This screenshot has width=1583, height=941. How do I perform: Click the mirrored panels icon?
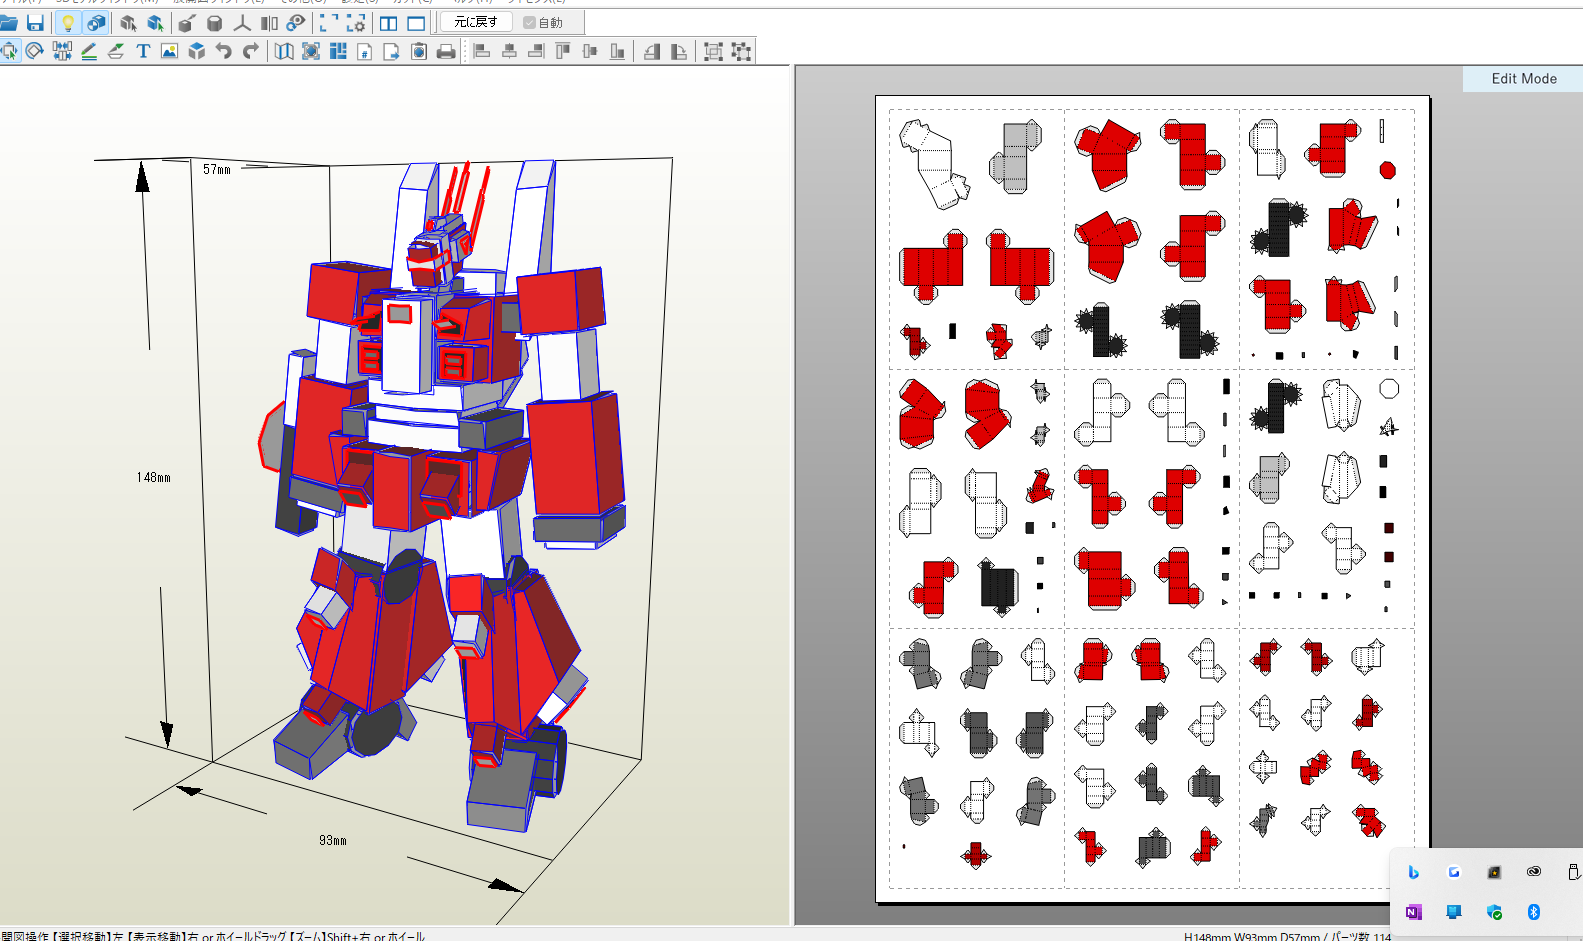tap(269, 23)
